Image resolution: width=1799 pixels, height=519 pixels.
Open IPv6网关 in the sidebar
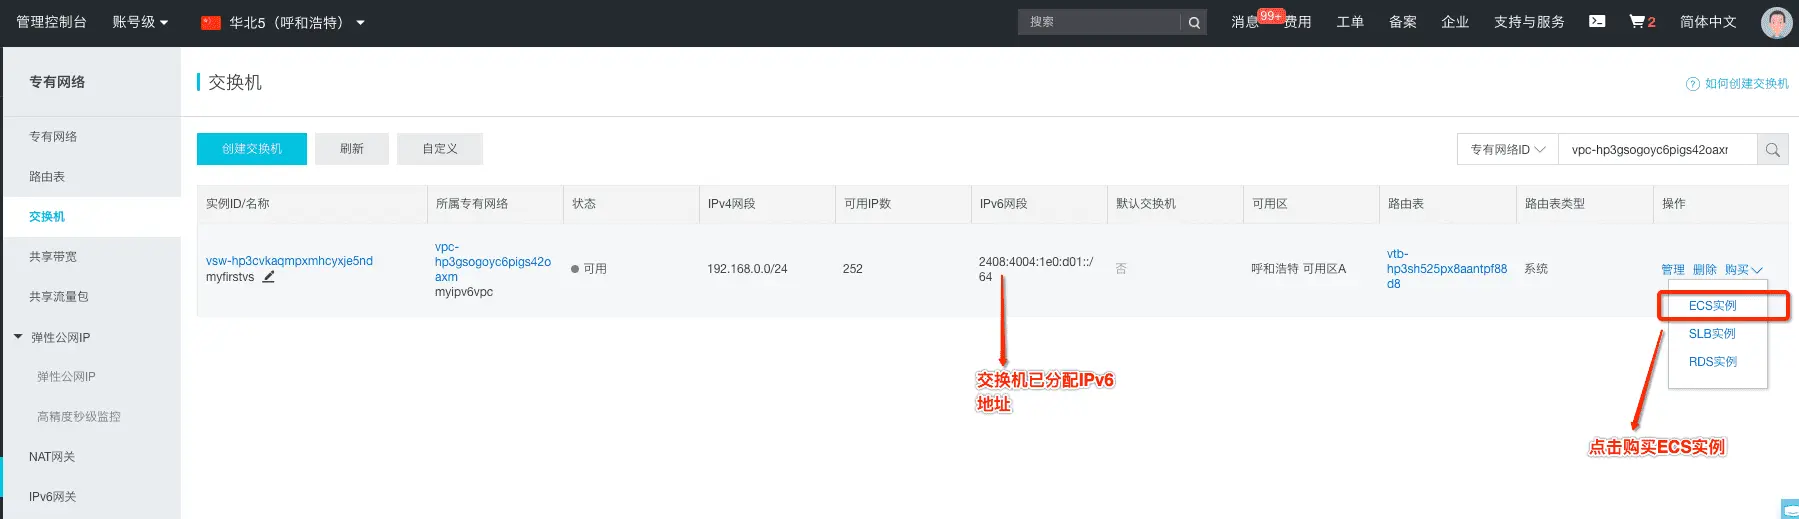[53, 497]
